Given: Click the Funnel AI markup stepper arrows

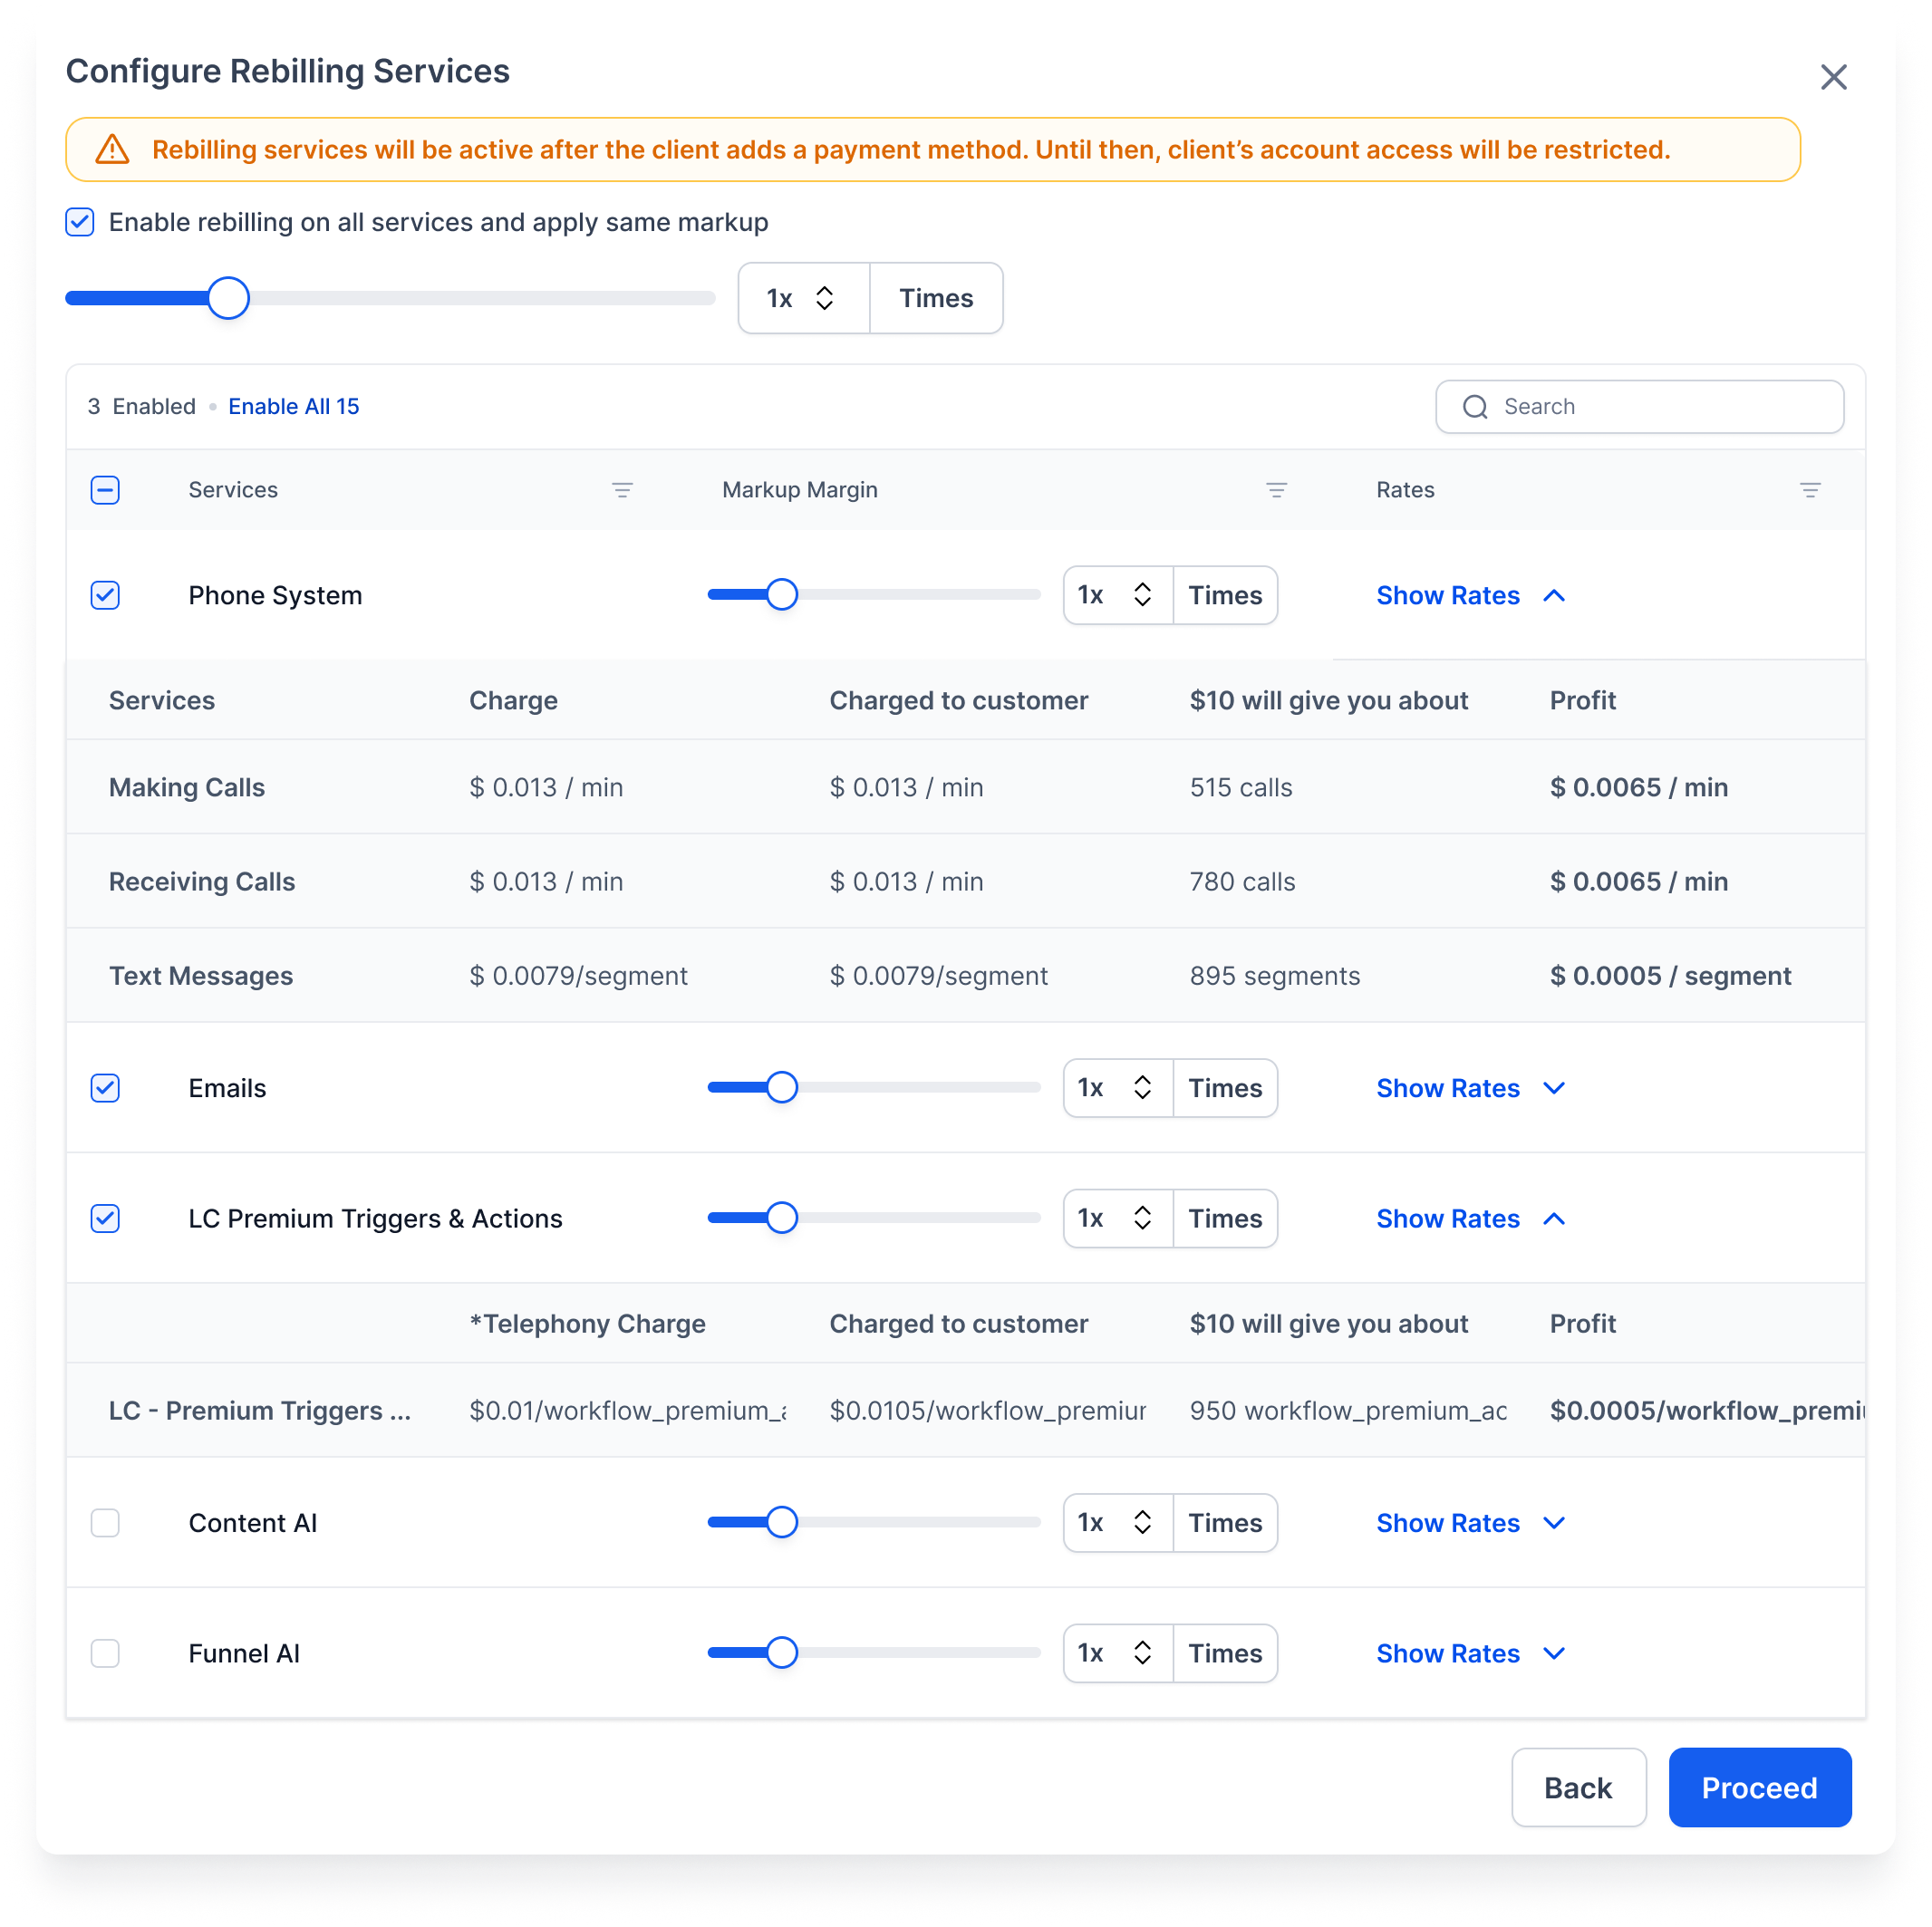Looking at the screenshot, I should tap(1142, 1653).
